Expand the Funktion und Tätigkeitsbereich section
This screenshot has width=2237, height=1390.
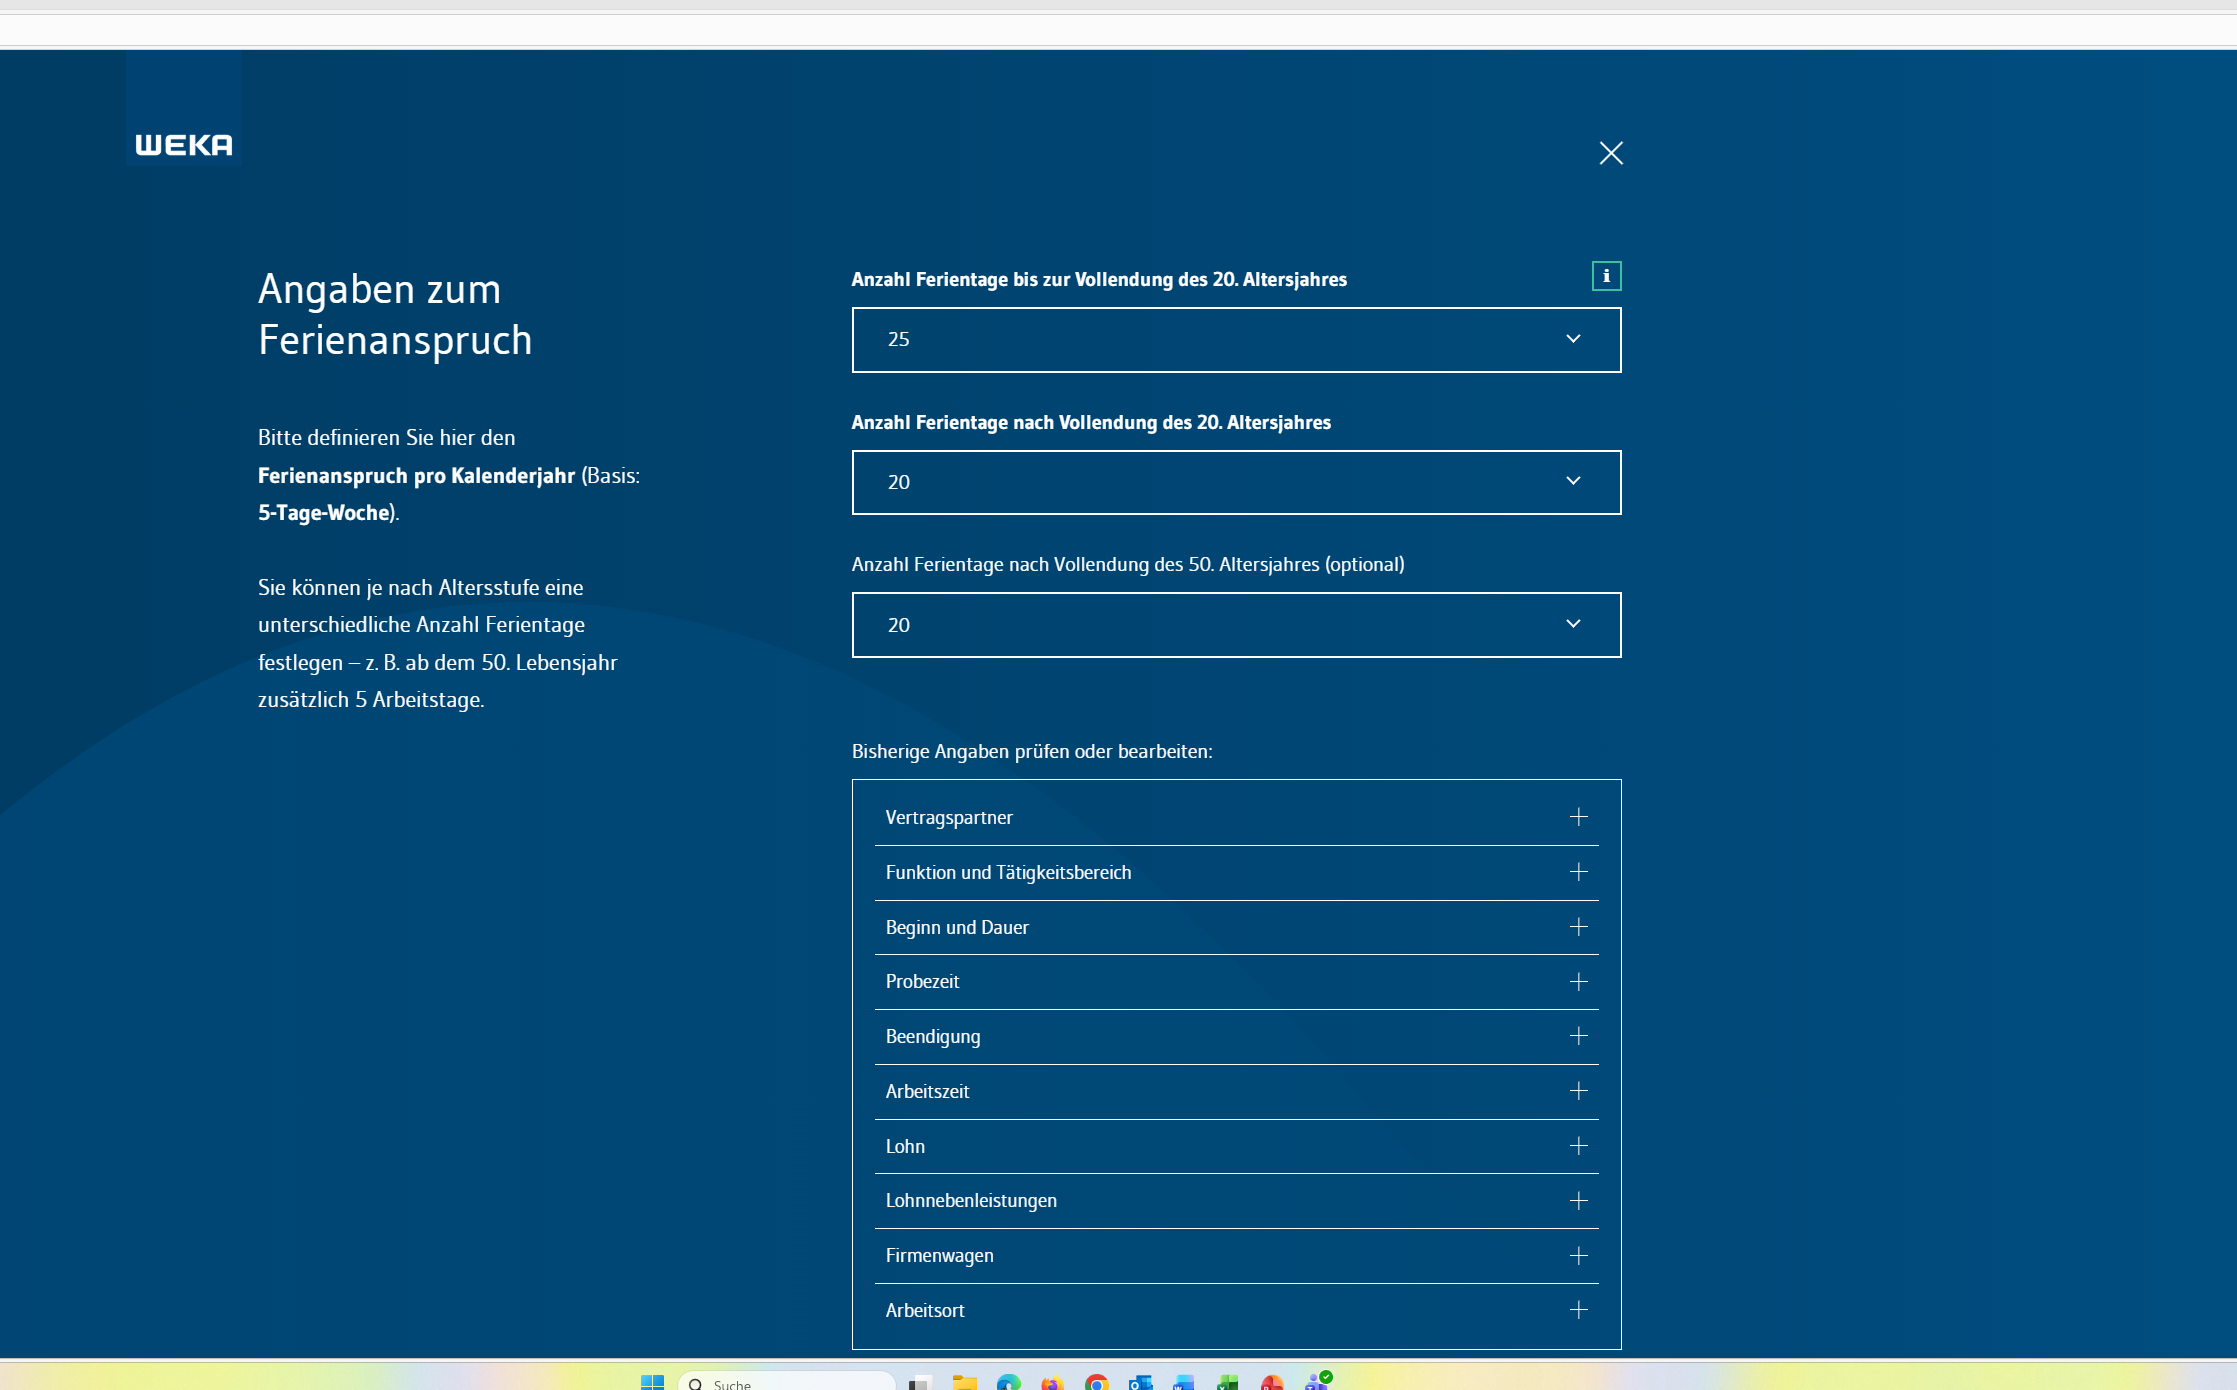point(1236,873)
